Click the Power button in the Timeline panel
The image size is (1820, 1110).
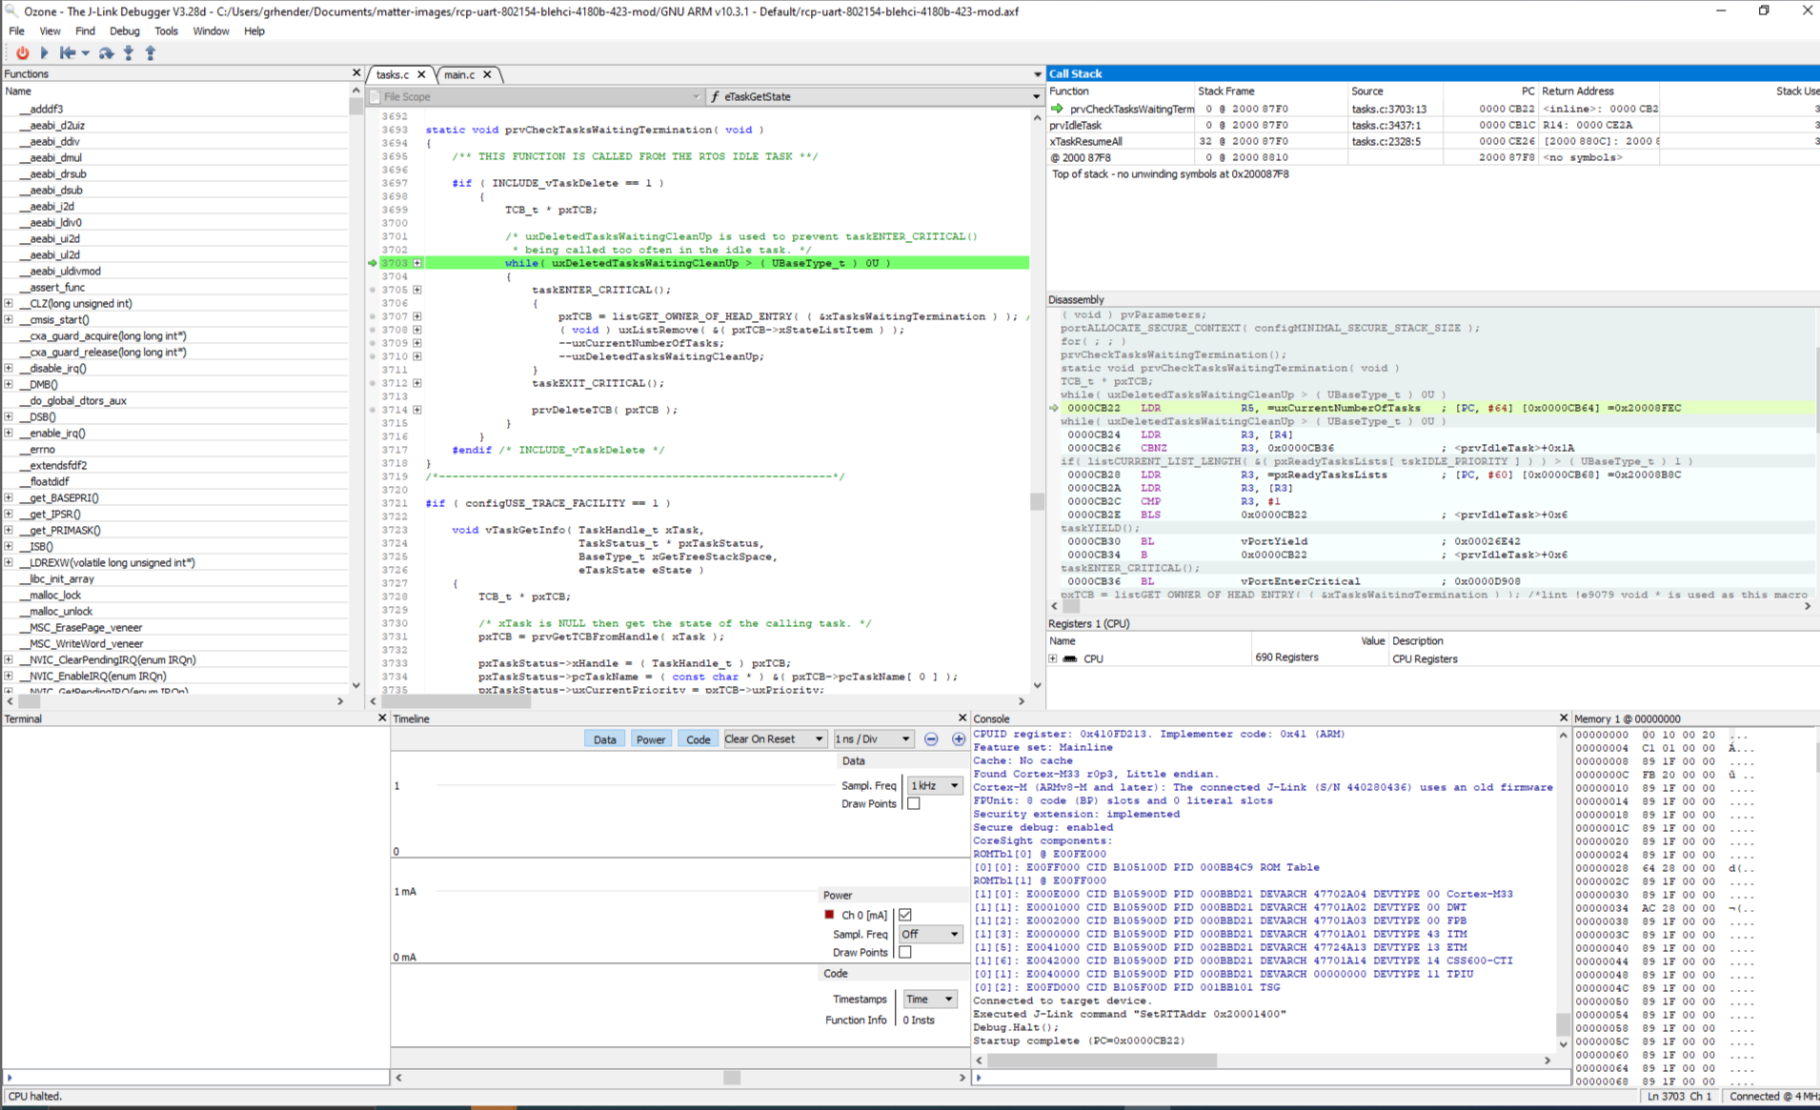coord(651,738)
